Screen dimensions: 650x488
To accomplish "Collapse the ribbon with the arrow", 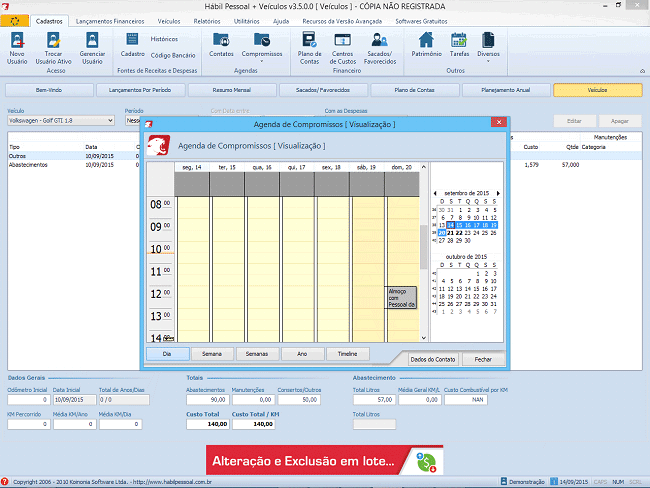I will click(642, 71).
